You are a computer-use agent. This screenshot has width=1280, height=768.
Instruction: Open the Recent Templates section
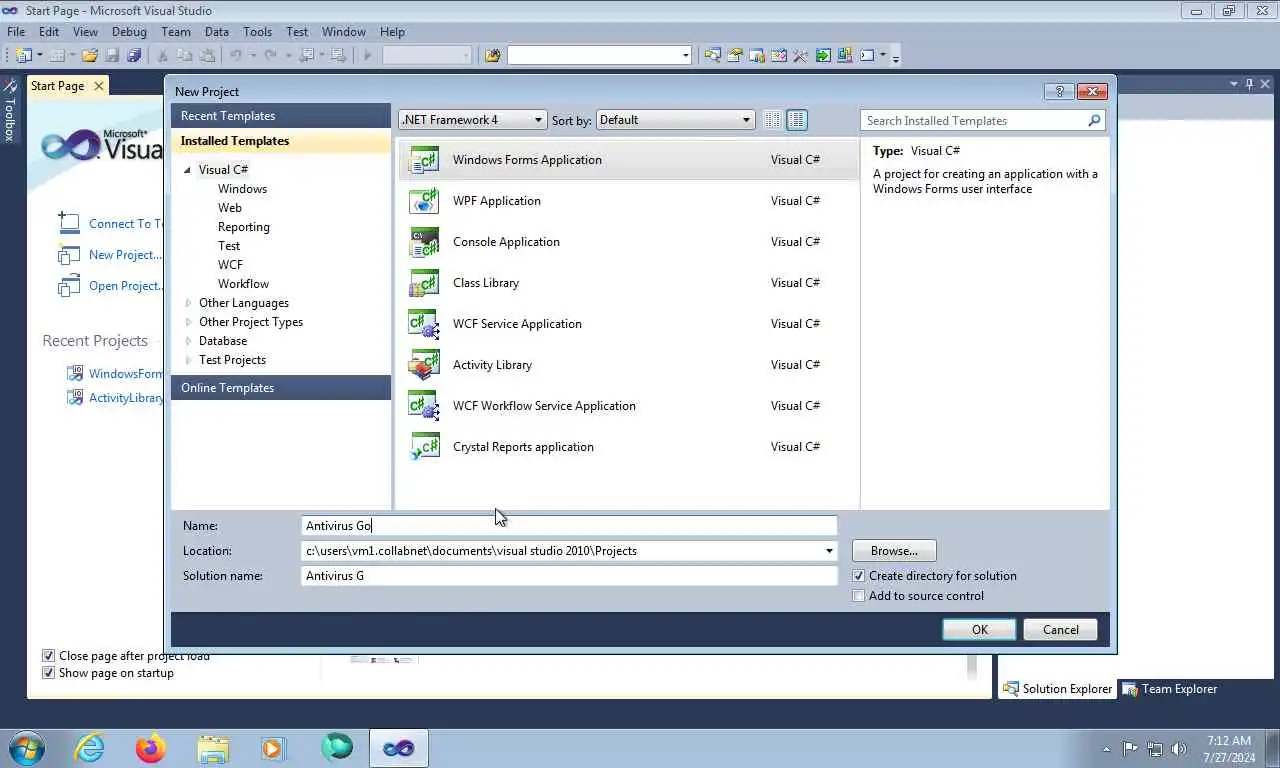coord(281,116)
